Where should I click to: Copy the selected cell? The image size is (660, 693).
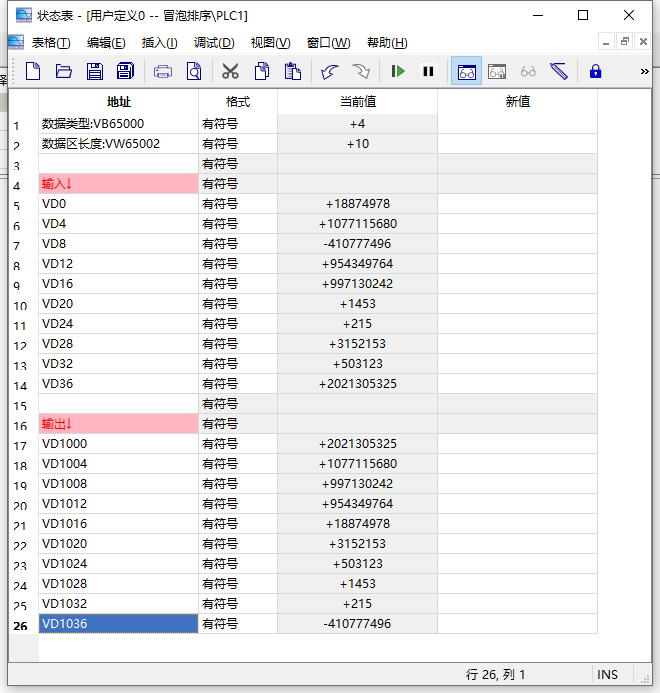point(262,71)
